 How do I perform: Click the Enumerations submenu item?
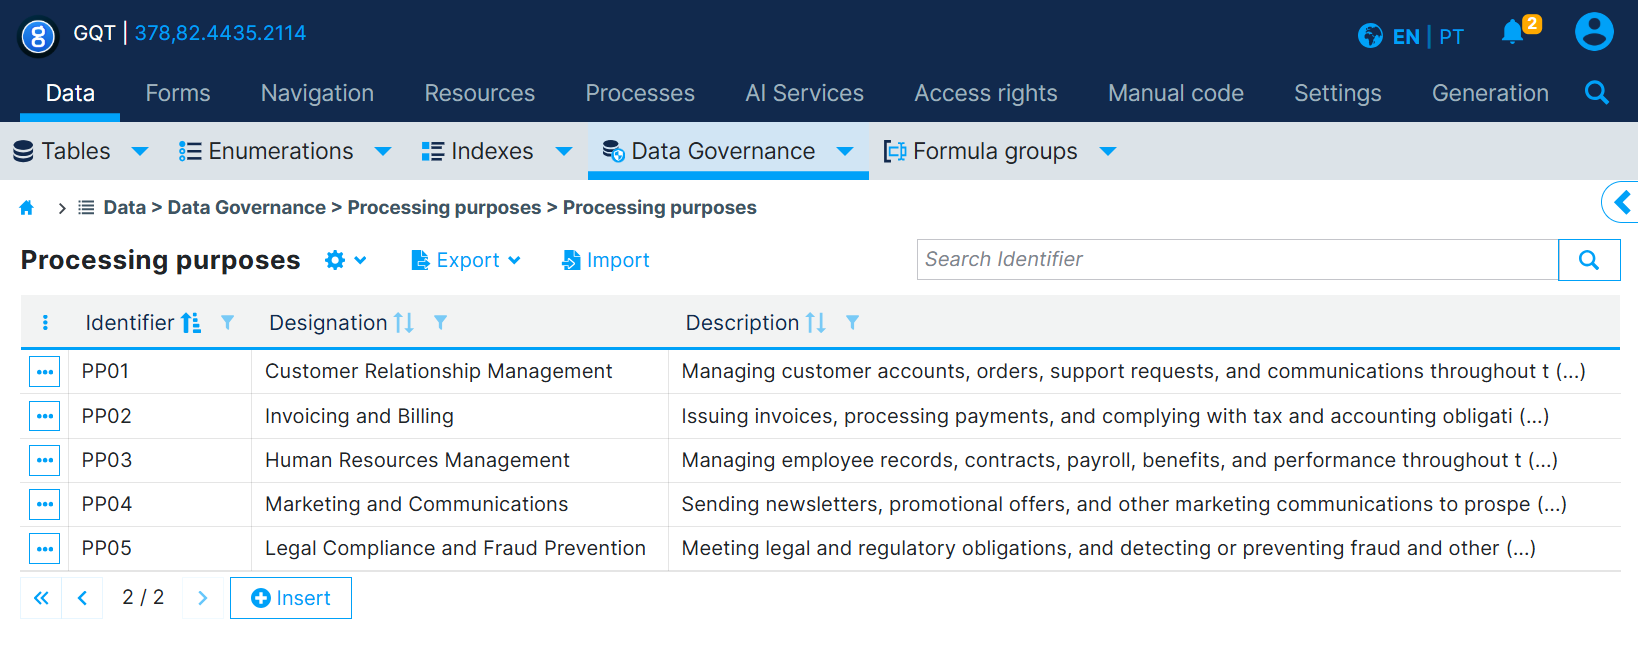pos(267,151)
